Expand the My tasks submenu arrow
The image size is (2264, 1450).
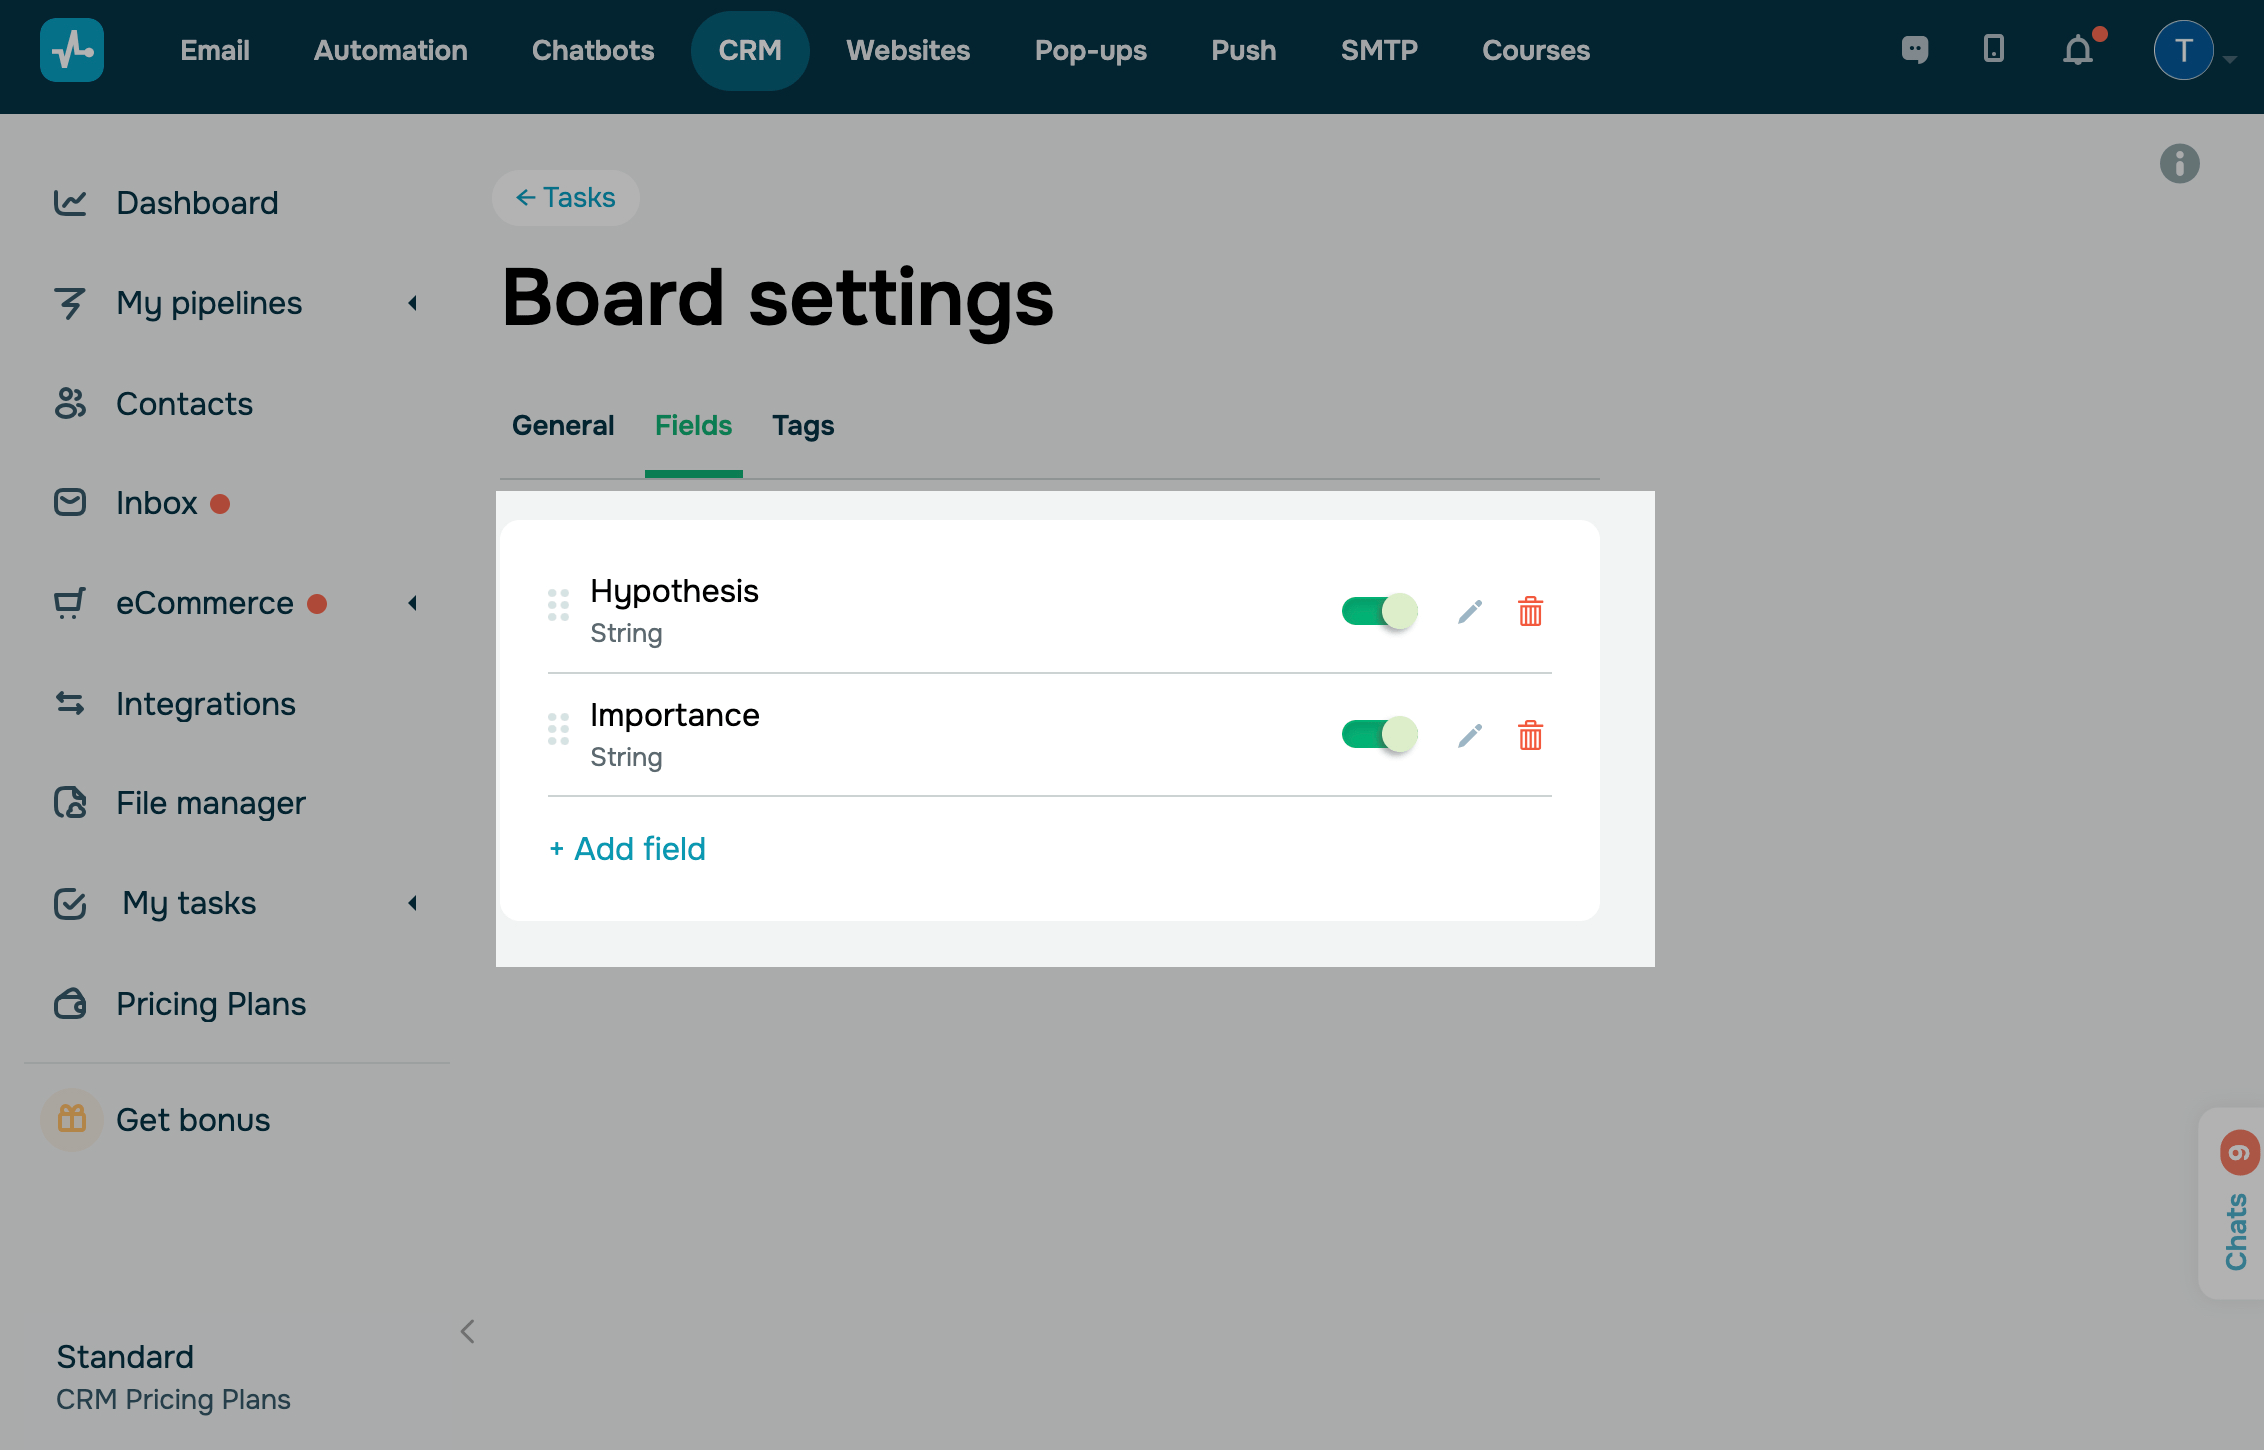412,903
